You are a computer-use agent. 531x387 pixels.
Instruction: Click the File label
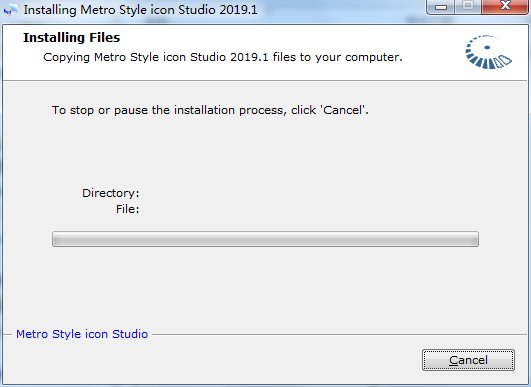pyautogui.click(x=127, y=209)
